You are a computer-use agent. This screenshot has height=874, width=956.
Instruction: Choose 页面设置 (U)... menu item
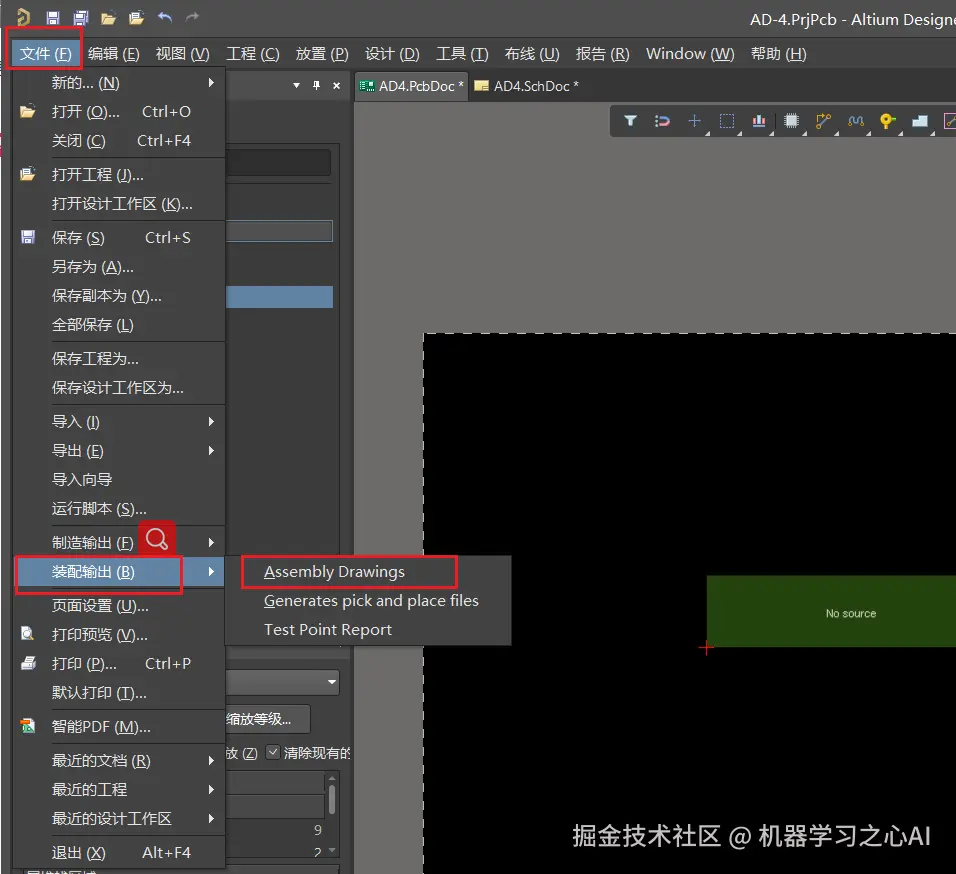click(x=120, y=606)
